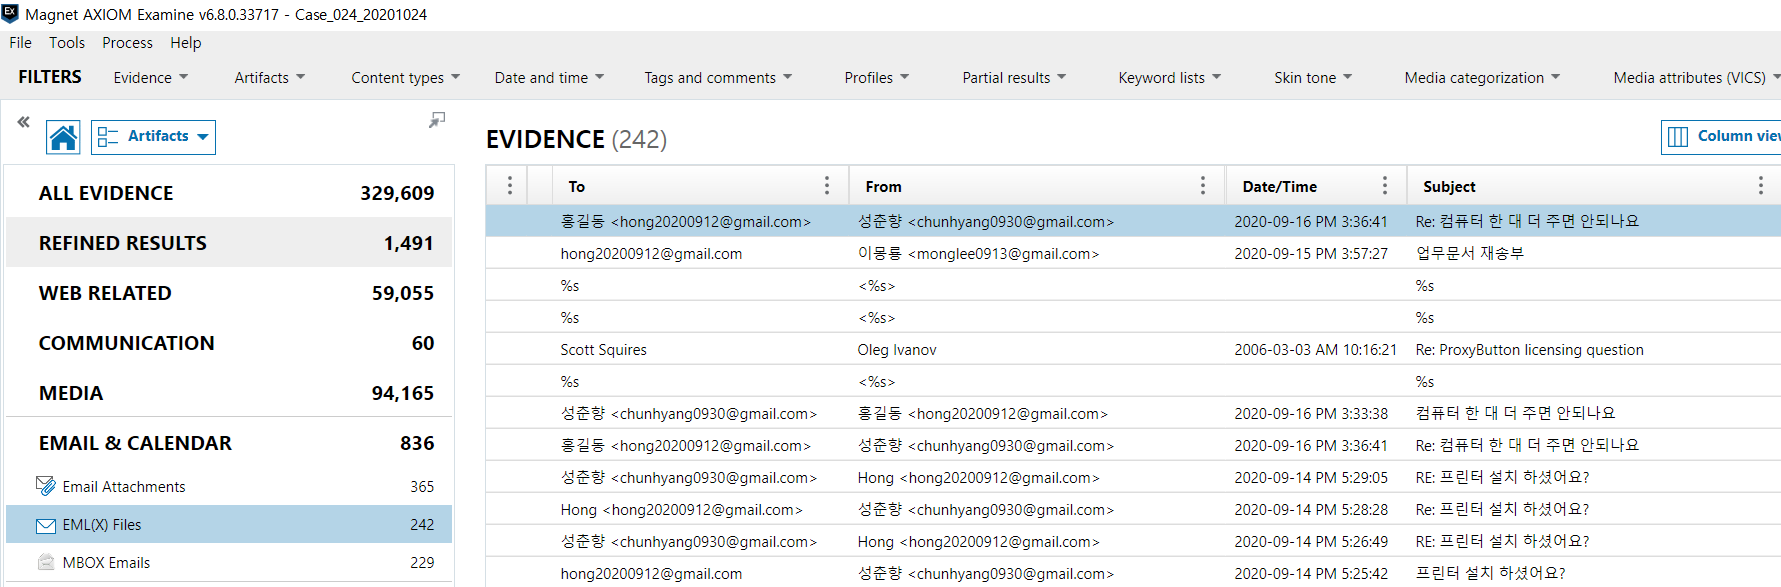
Task: Expand the Tags and comments filter
Action: coord(718,78)
